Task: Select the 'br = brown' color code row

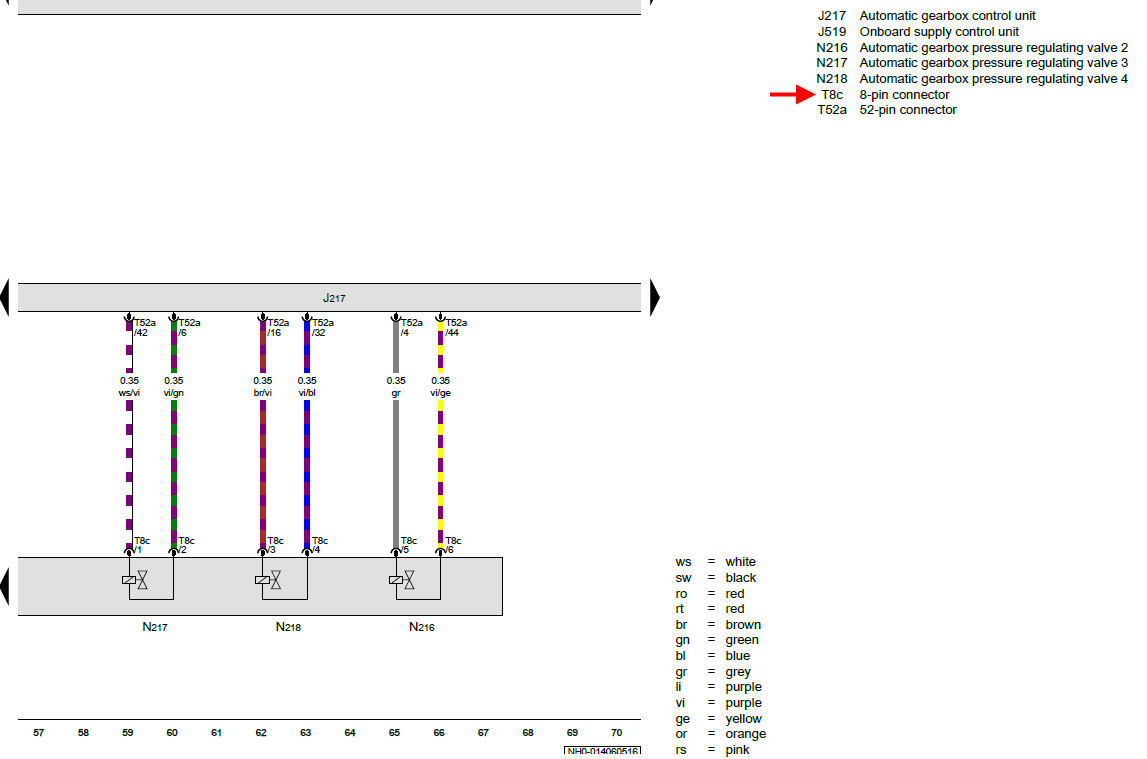Action: pyautogui.click(x=718, y=624)
